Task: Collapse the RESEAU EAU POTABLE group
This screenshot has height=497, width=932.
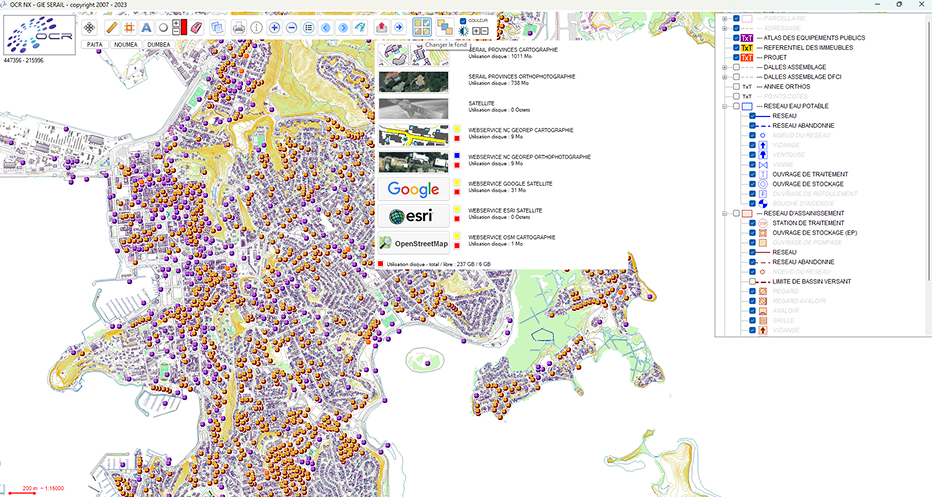Action: tap(725, 106)
